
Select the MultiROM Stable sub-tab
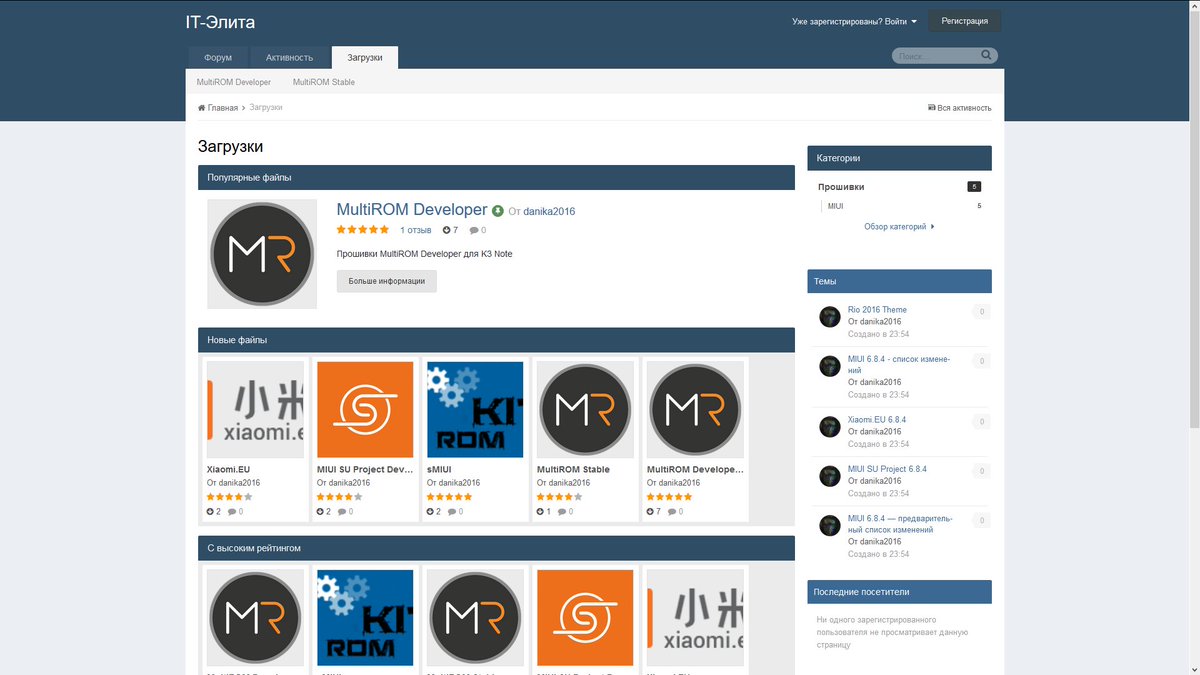pos(322,82)
